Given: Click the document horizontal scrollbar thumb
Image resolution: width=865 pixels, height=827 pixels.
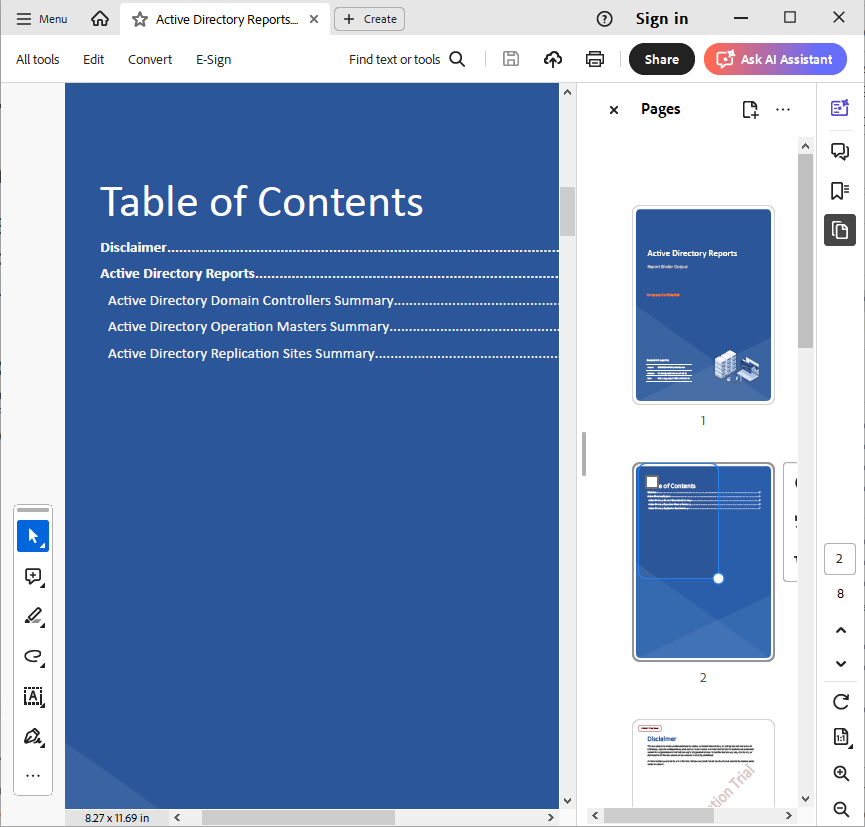Looking at the screenshot, I should [298, 818].
